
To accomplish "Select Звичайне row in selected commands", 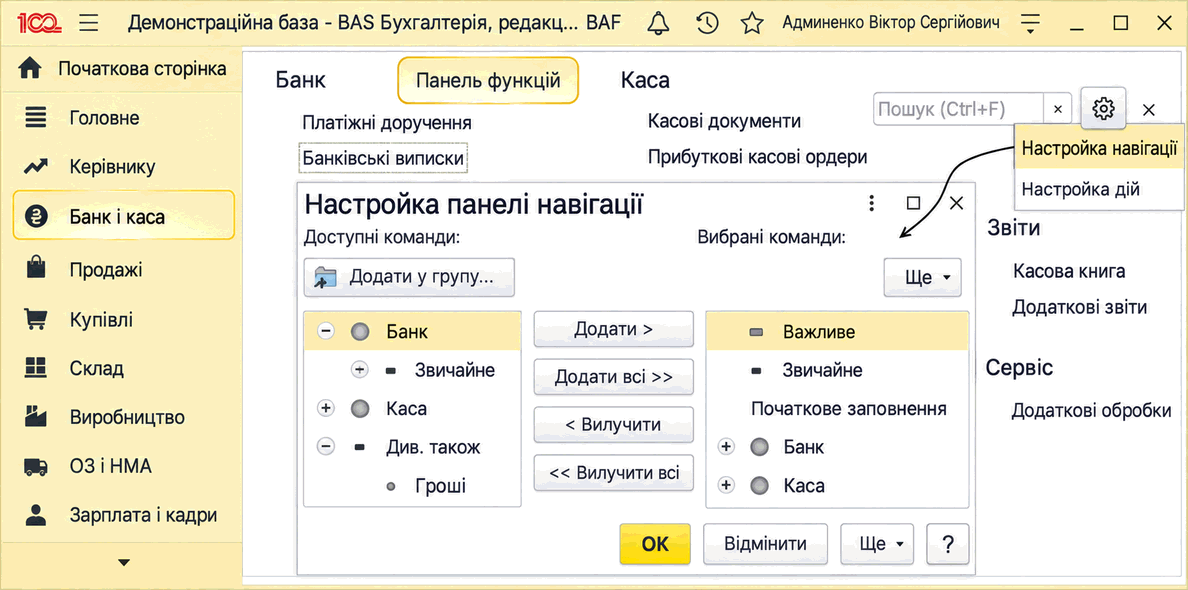I will coord(837,370).
